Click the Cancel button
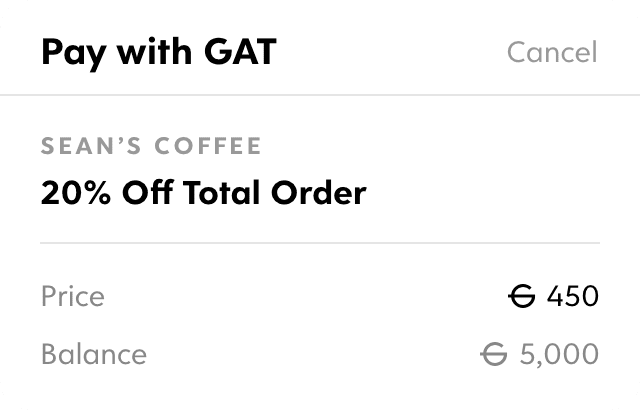Viewport: 640px width, 410px height. [552, 52]
